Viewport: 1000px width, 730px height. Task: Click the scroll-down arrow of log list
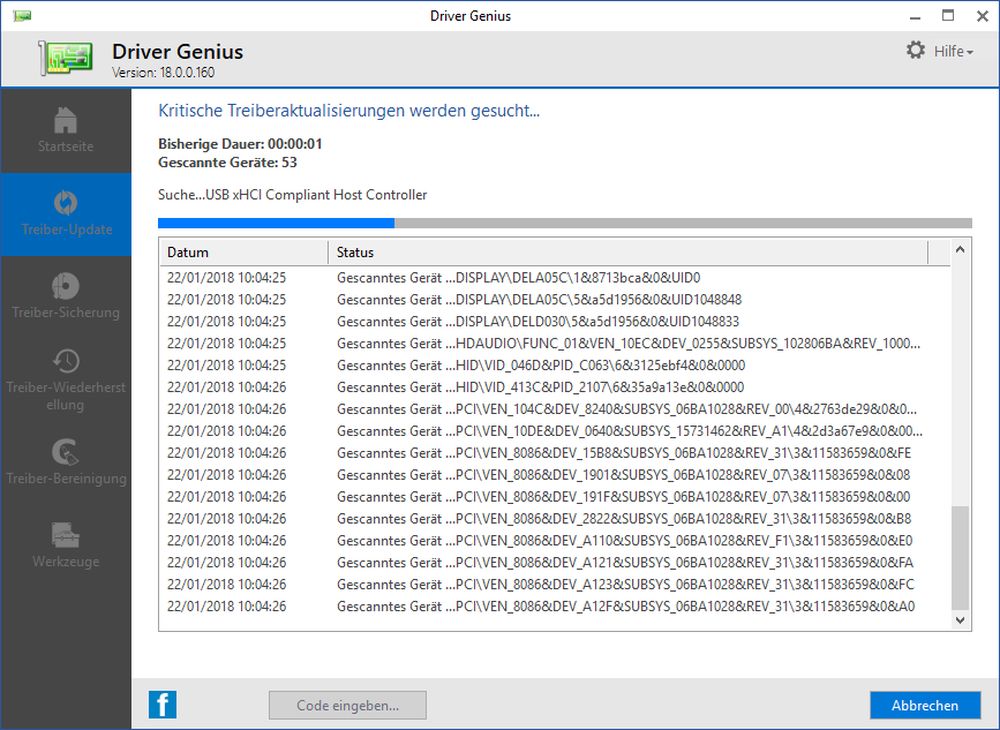[x=961, y=621]
